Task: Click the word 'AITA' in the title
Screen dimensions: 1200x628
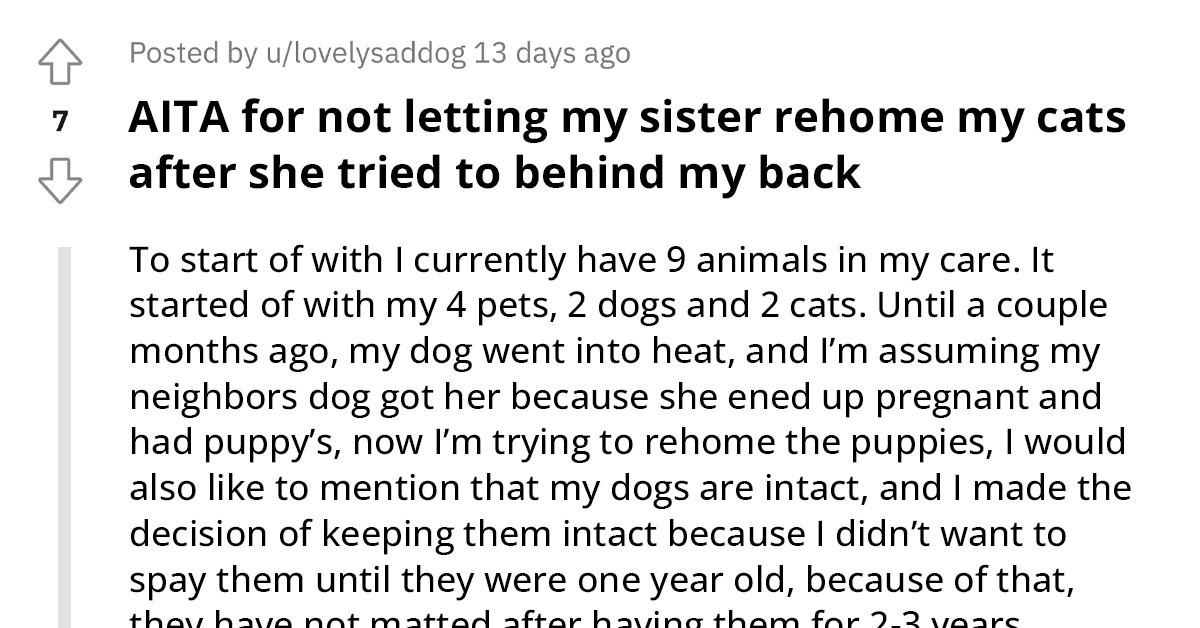Action: [x=180, y=116]
